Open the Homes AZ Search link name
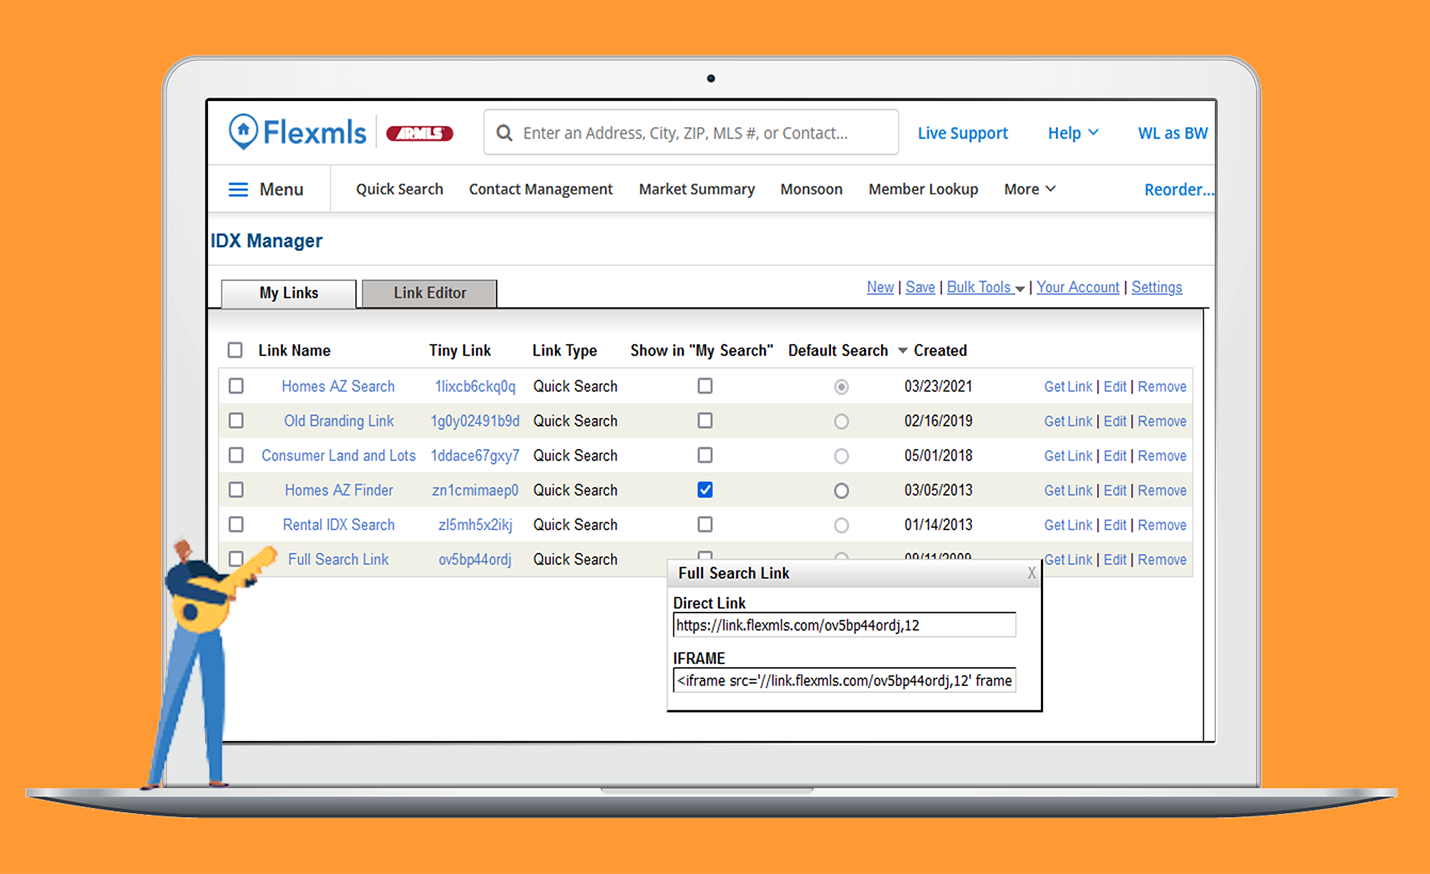 [338, 386]
